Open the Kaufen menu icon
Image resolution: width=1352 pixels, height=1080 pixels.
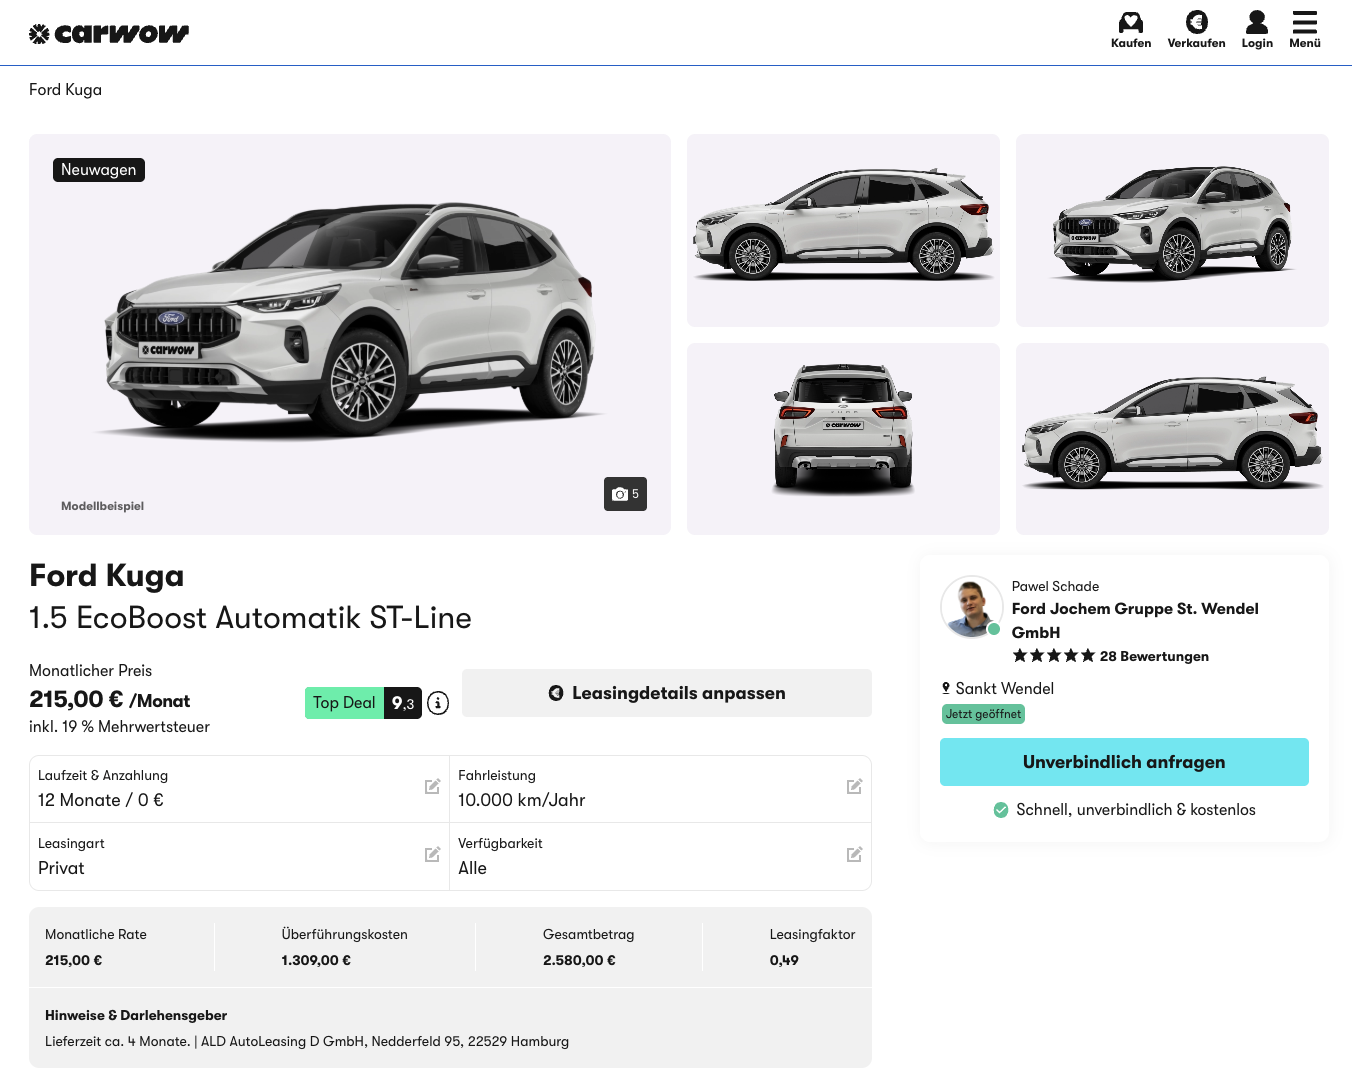[x=1131, y=29]
